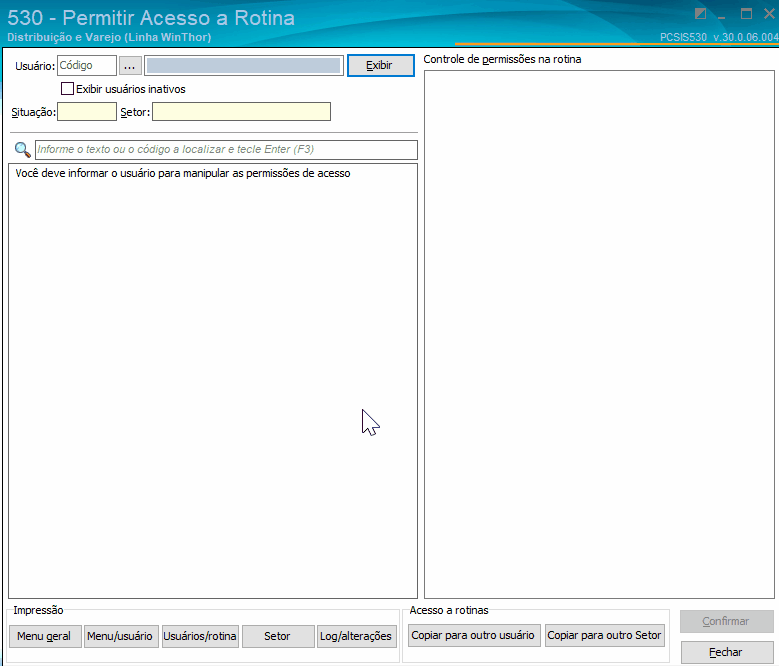The image size is (779, 666).
Task: Click the Confirmar button
Action: click(727, 621)
